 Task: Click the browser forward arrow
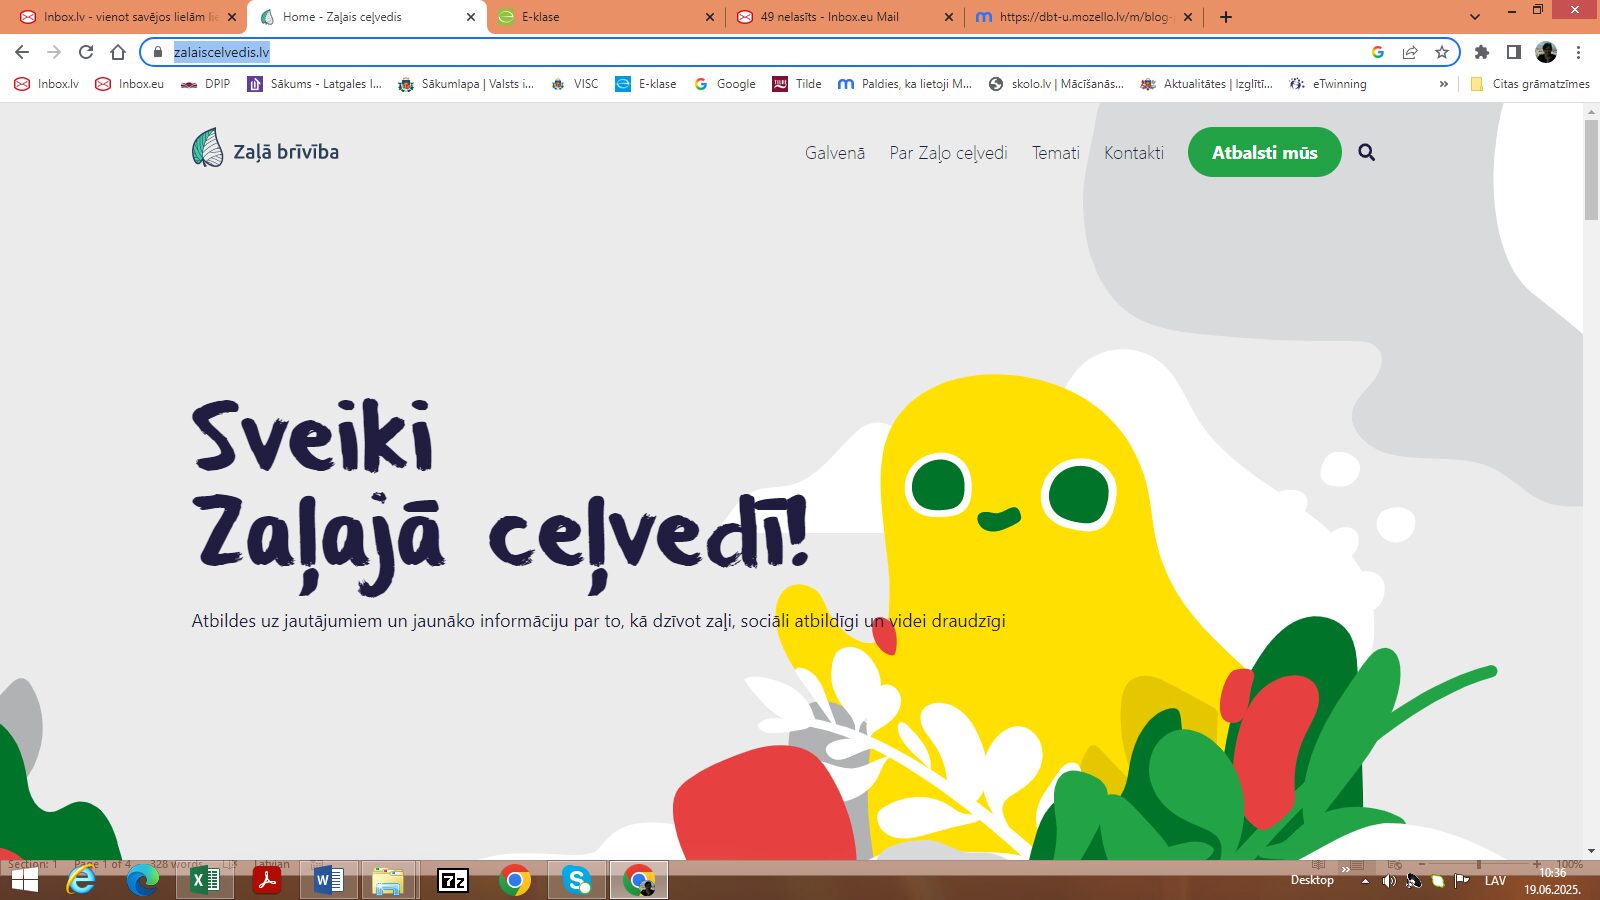(x=54, y=52)
